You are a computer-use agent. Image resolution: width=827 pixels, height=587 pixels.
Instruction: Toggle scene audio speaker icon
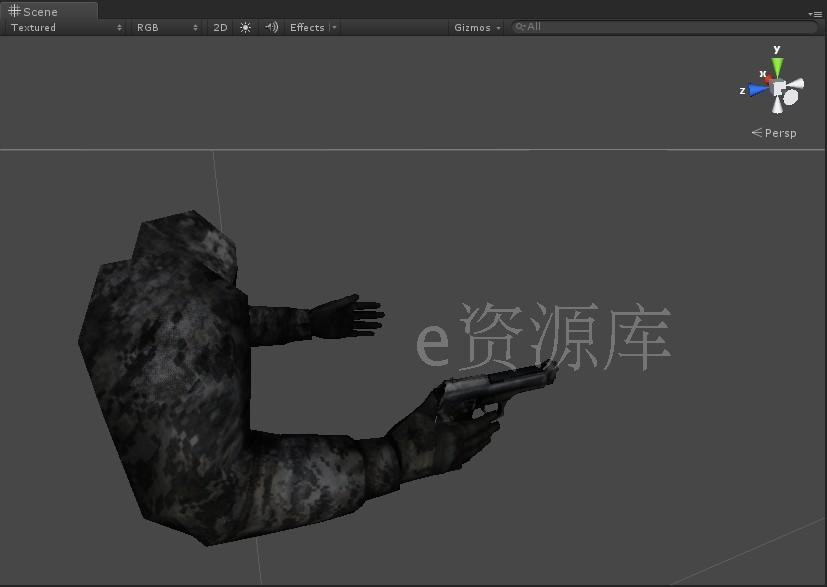(x=271, y=27)
